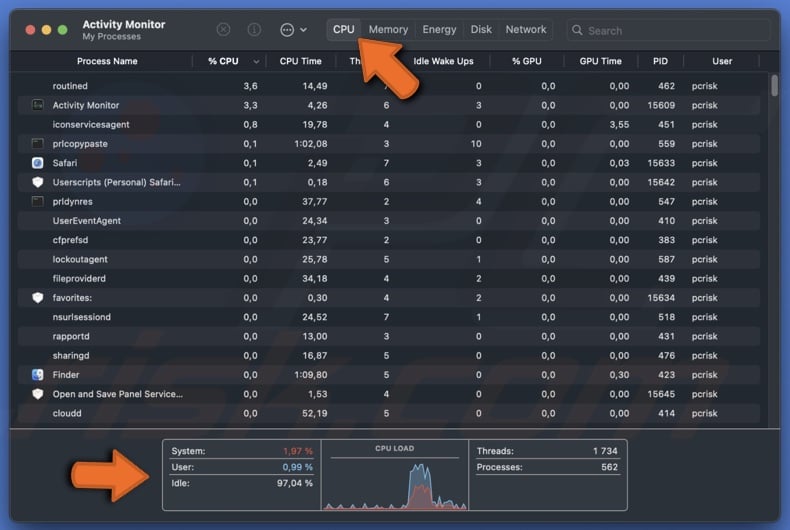Sort by User column header
This screenshot has width=790, height=530.
[x=722, y=61]
